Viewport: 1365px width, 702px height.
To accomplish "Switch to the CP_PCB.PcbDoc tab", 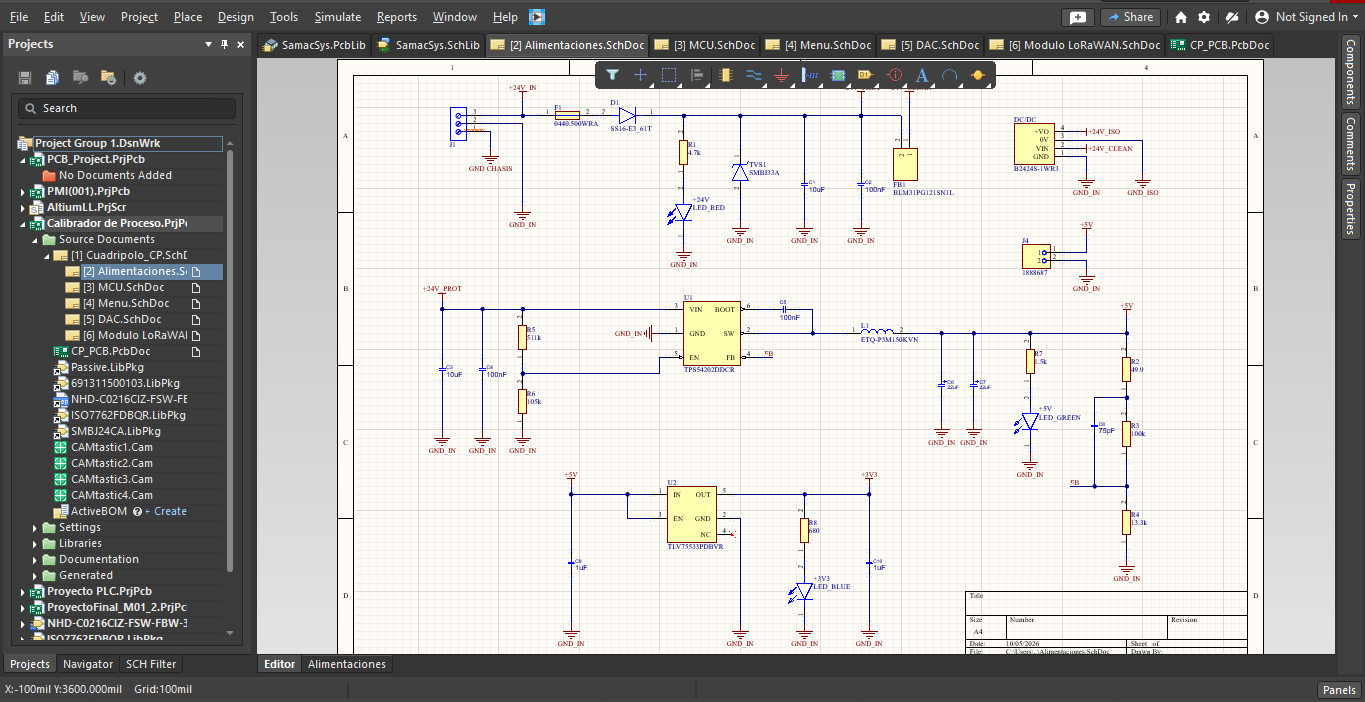I will coord(1220,45).
